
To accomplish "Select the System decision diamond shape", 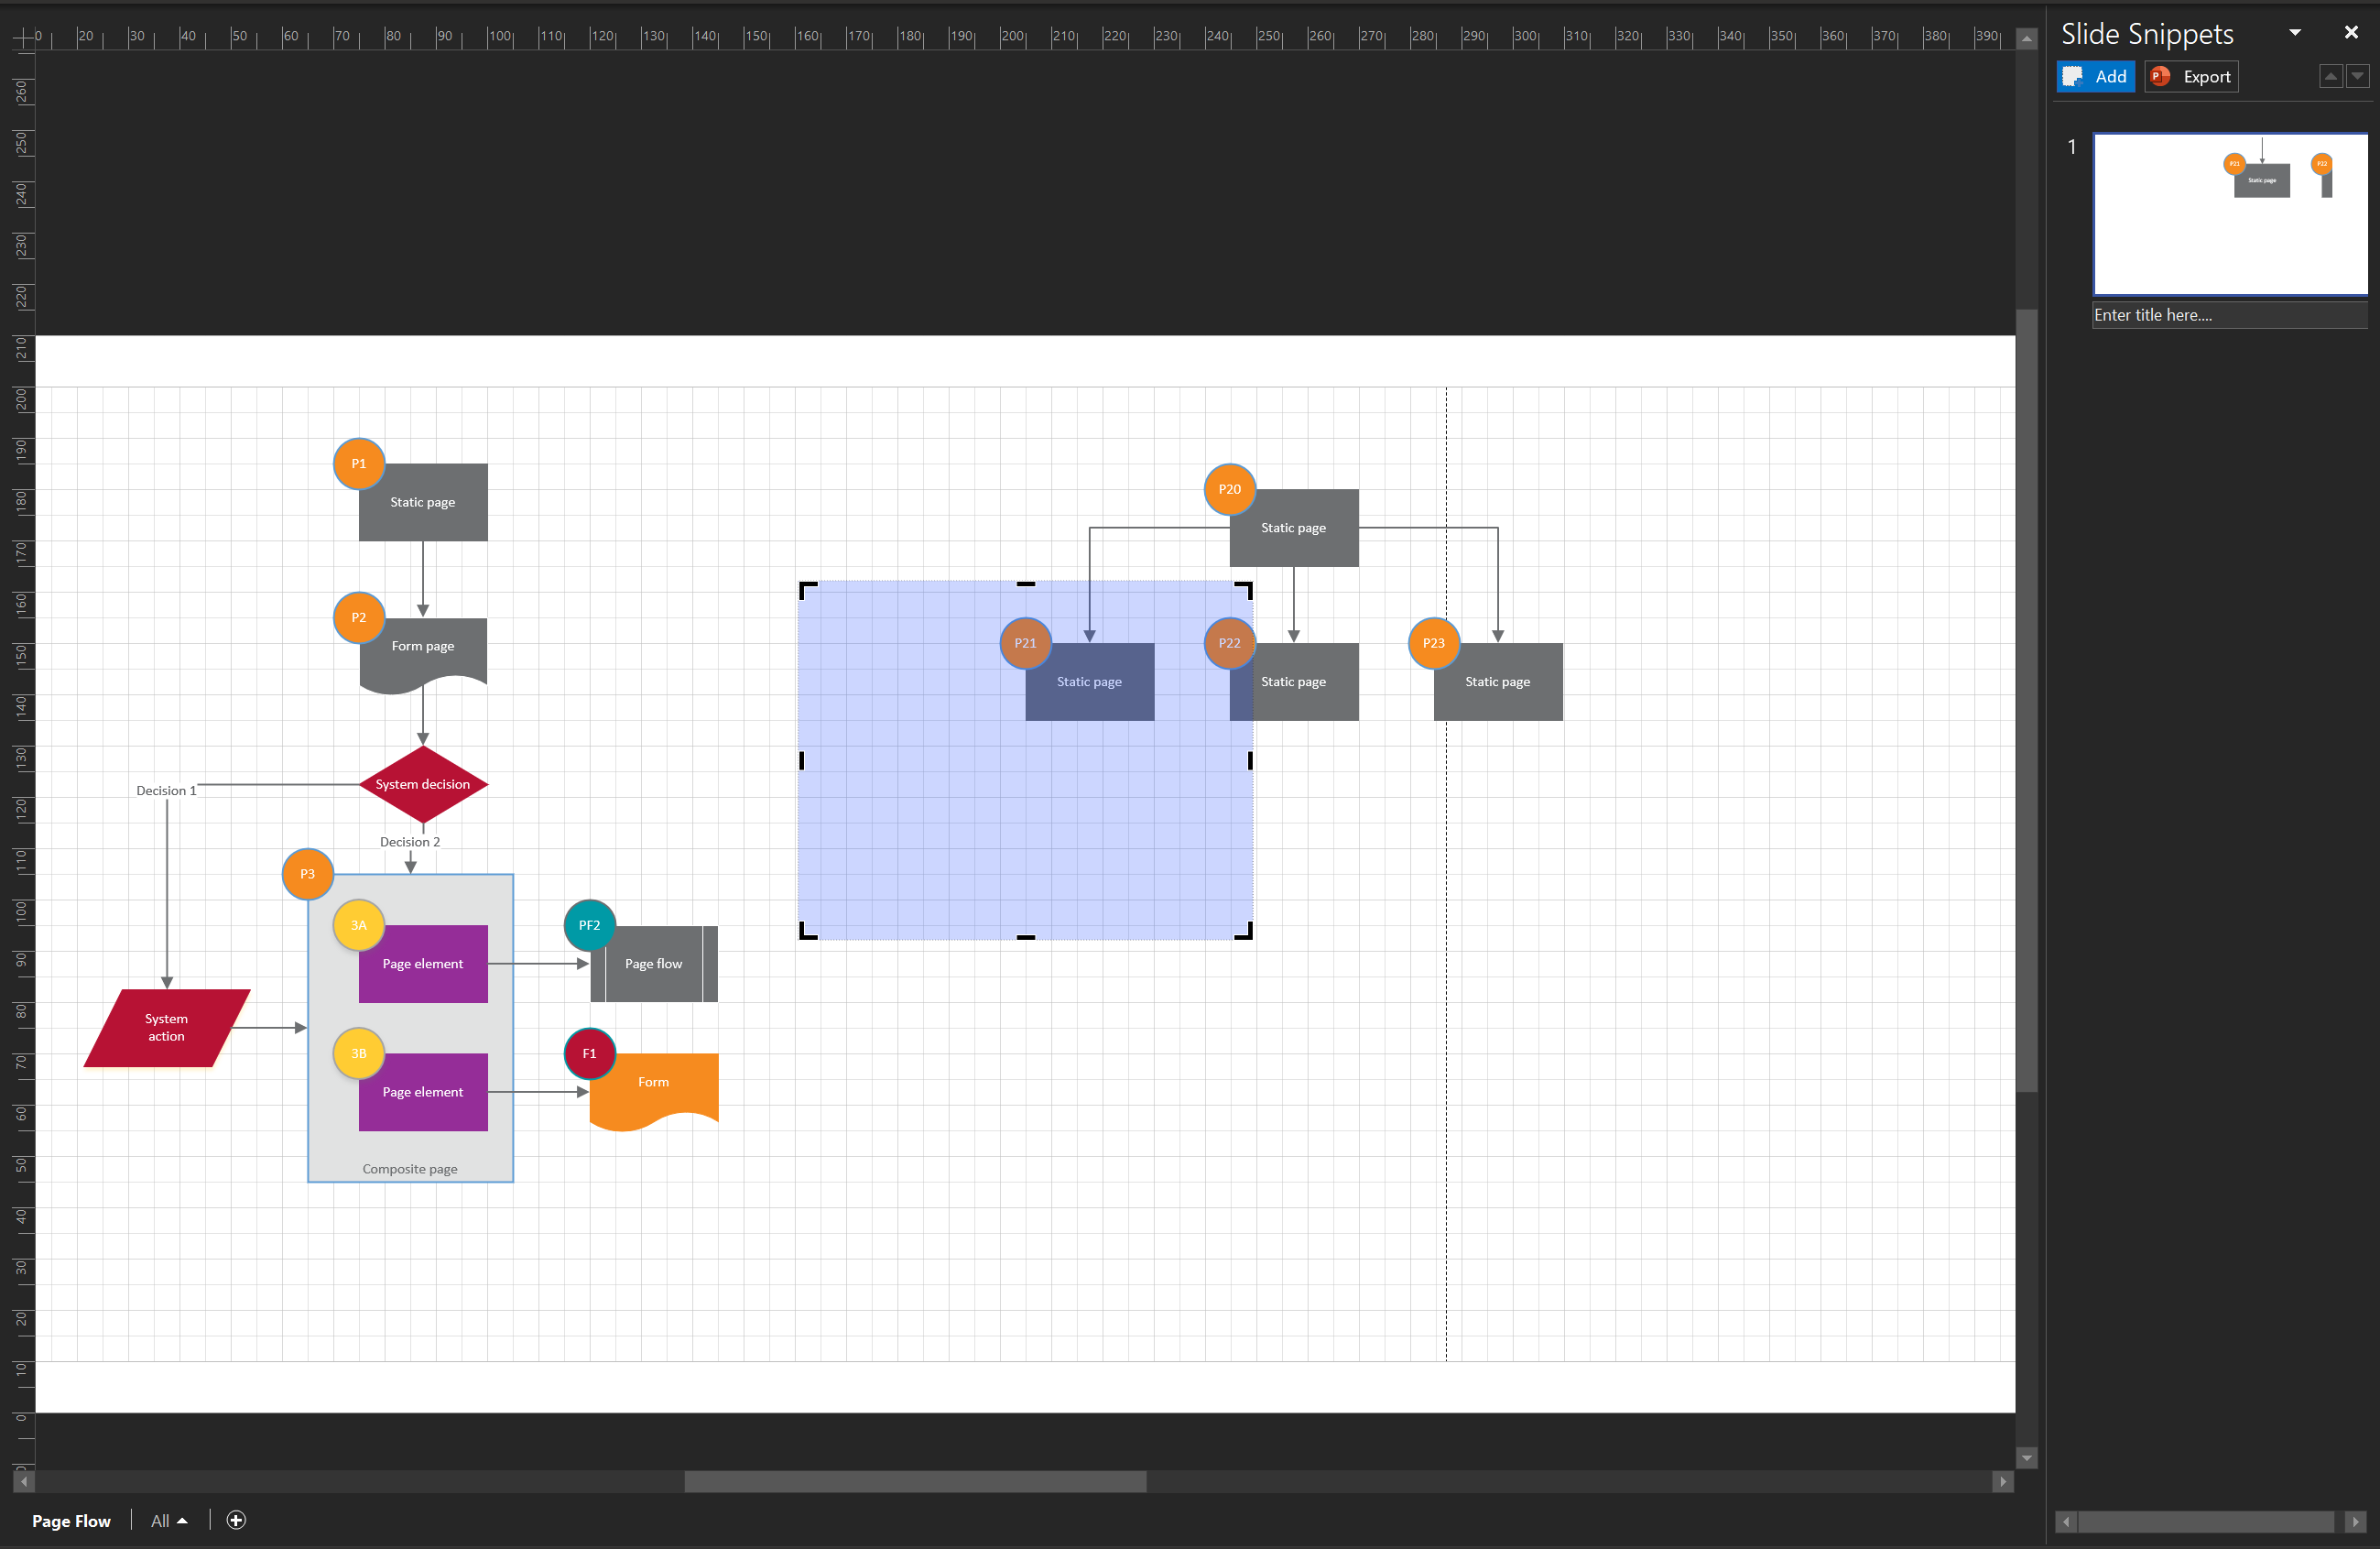I will coord(421,784).
